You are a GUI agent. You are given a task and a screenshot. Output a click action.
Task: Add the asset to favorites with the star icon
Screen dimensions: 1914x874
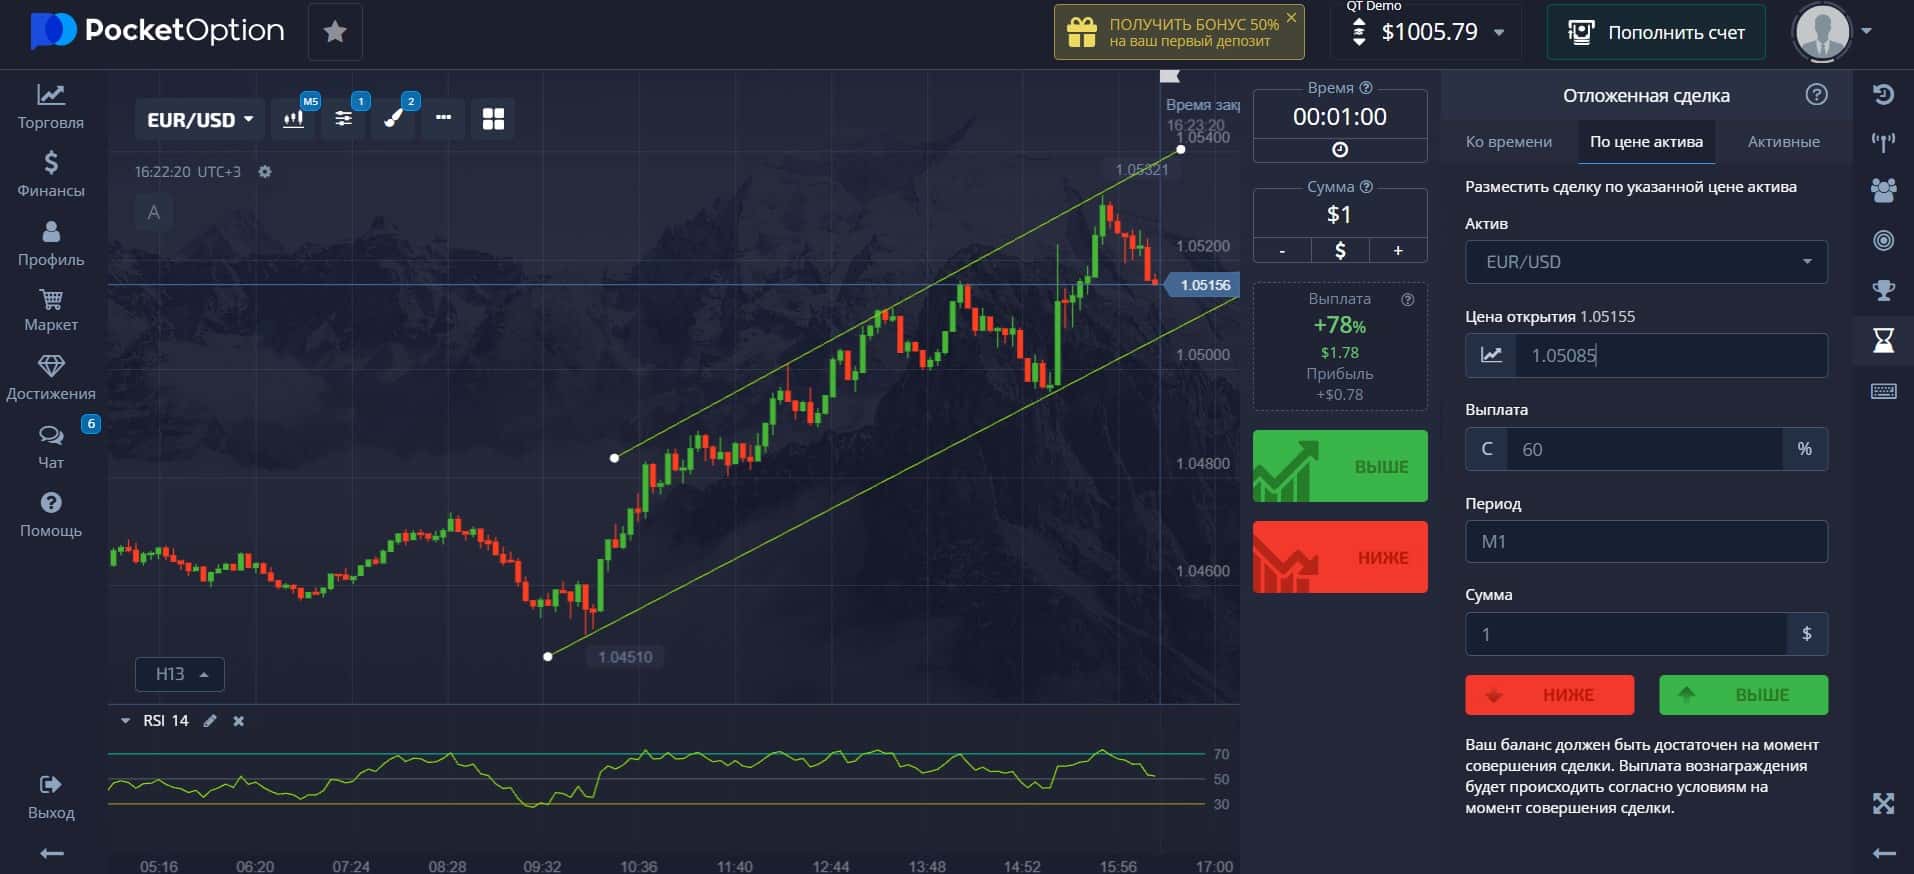pos(335,32)
